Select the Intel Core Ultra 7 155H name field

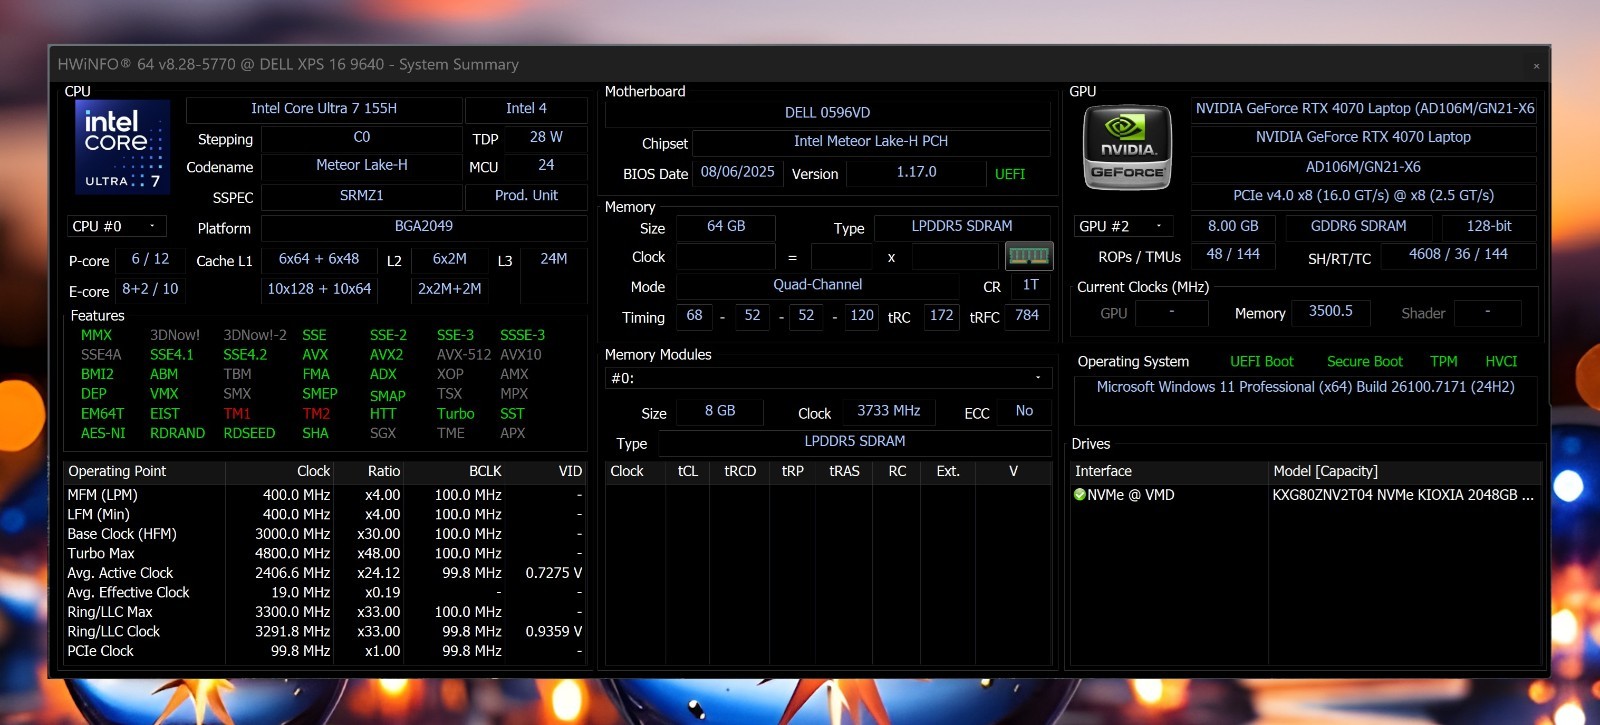tap(324, 108)
